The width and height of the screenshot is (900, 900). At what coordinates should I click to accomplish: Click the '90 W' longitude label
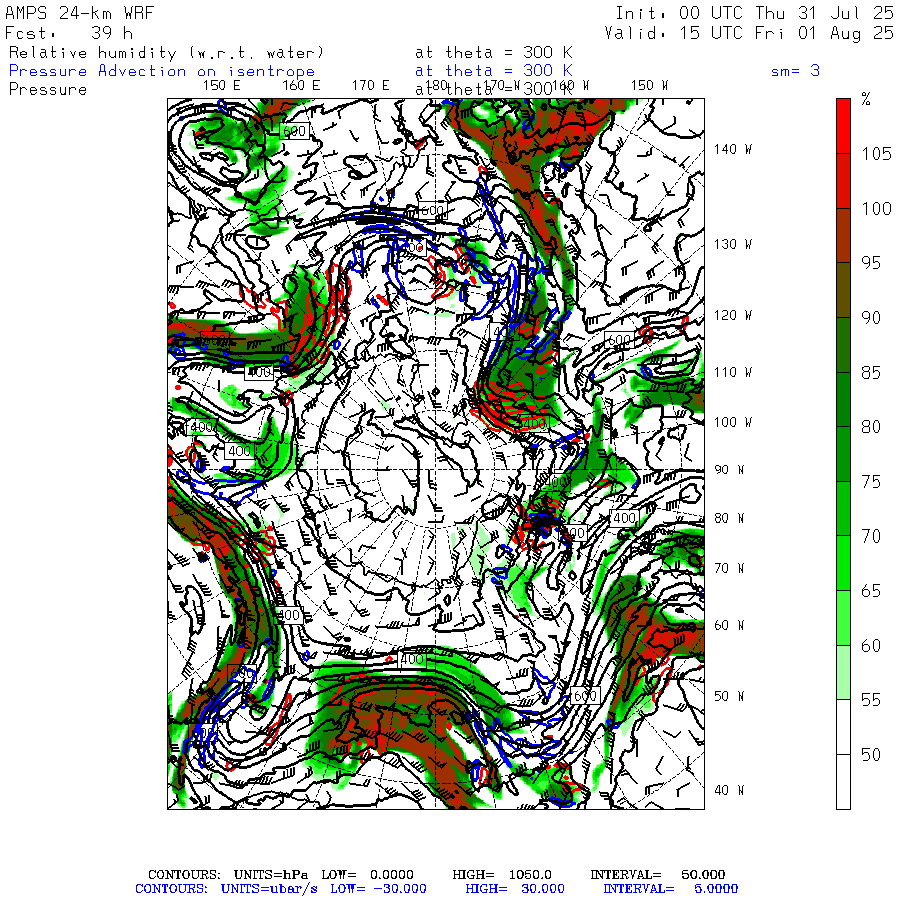729,470
